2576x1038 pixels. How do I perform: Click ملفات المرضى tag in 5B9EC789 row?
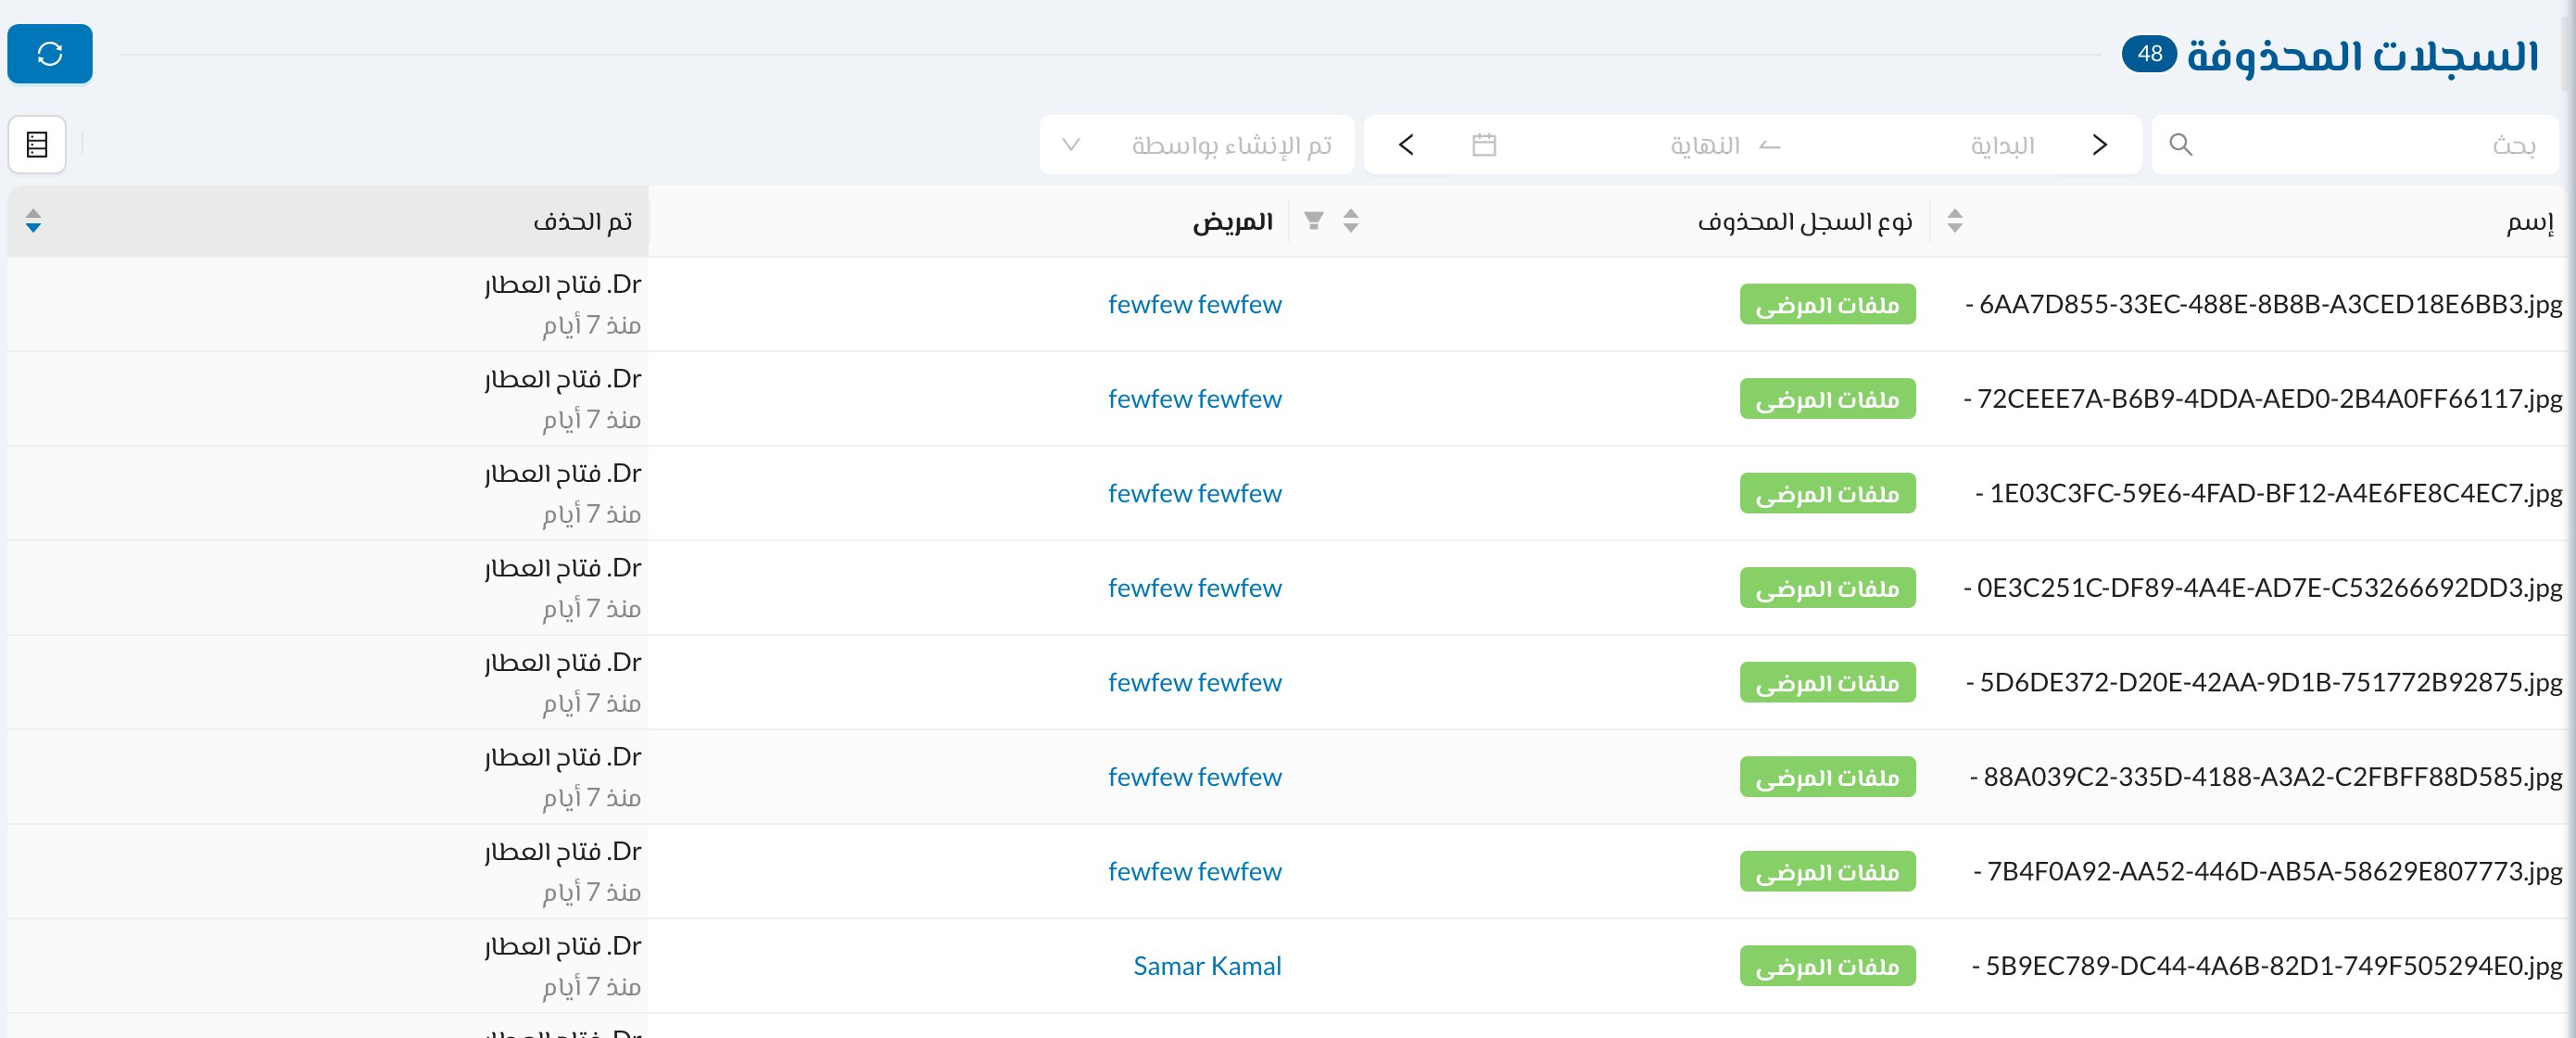[x=1827, y=966]
